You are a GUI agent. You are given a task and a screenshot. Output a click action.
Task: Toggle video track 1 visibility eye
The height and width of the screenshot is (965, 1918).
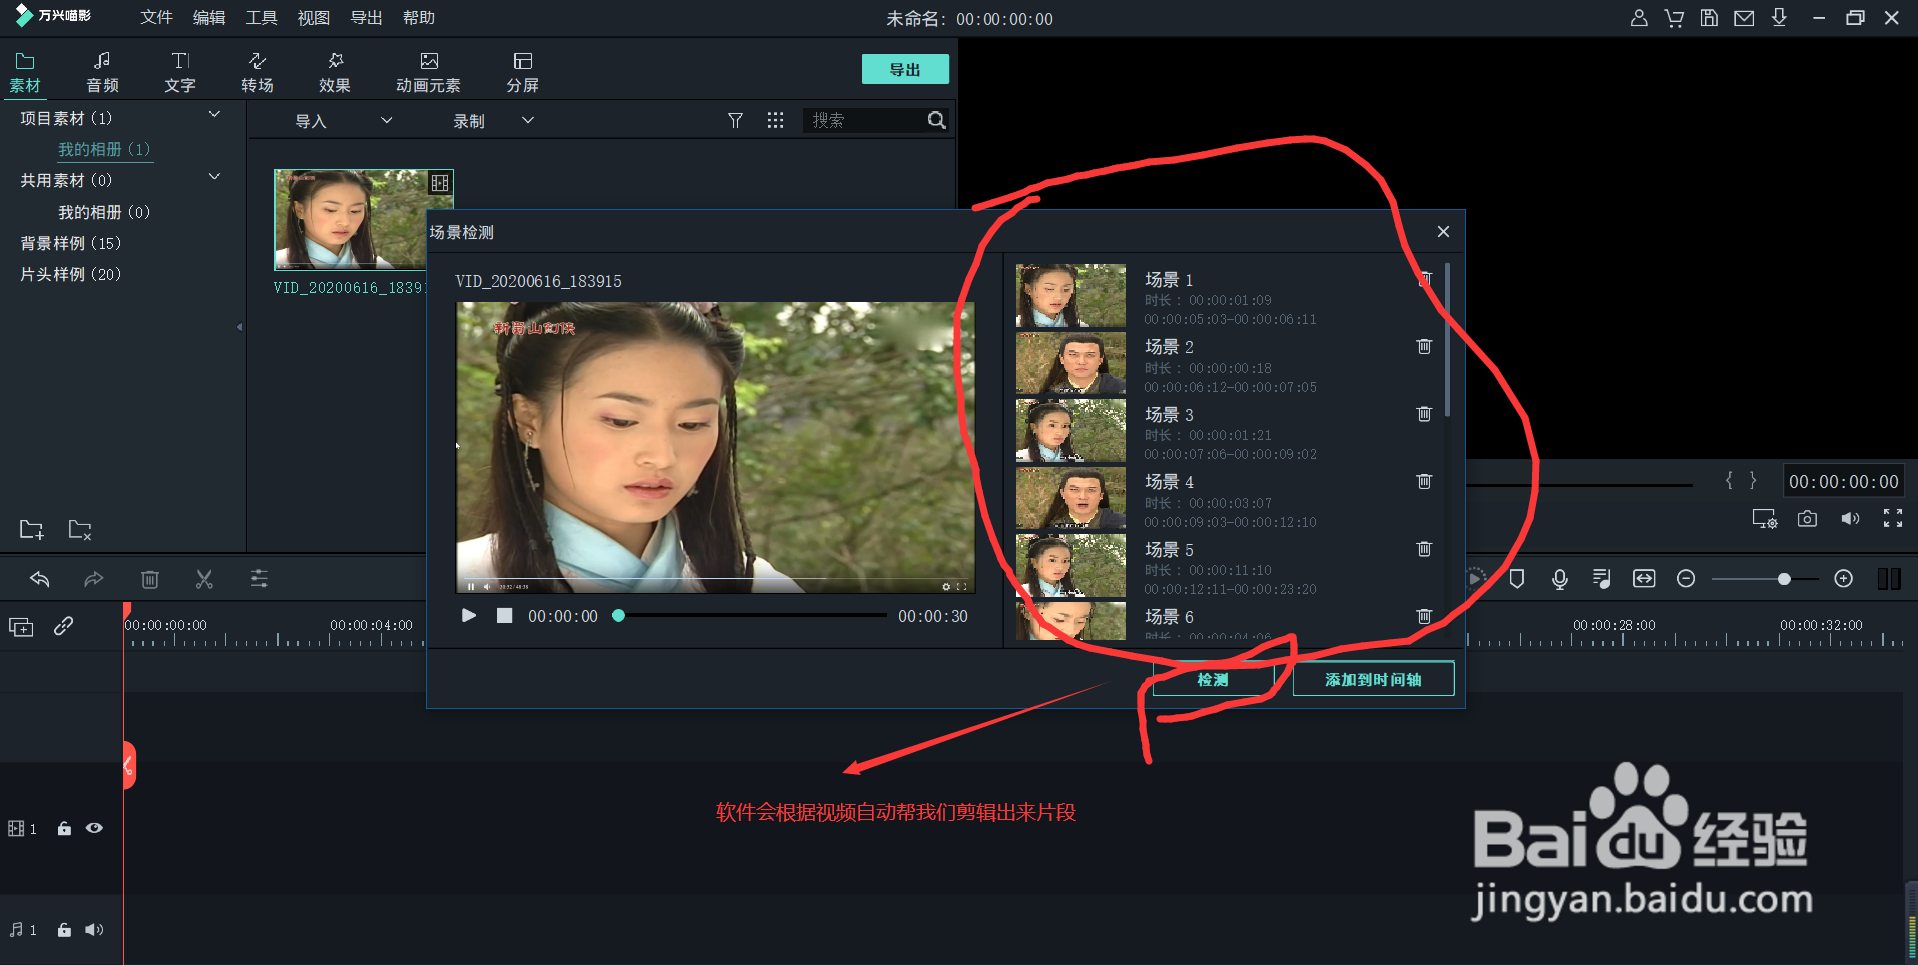click(x=94, y=828)
